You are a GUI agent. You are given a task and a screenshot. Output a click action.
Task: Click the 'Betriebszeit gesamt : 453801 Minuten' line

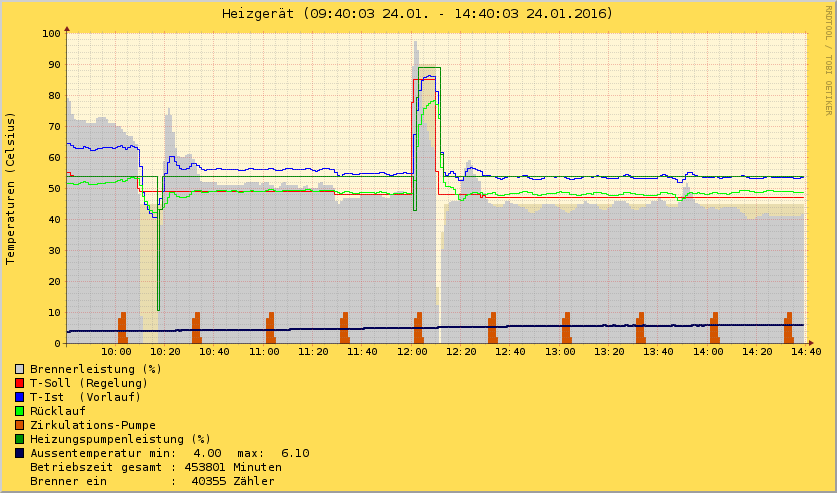(156, 467)
